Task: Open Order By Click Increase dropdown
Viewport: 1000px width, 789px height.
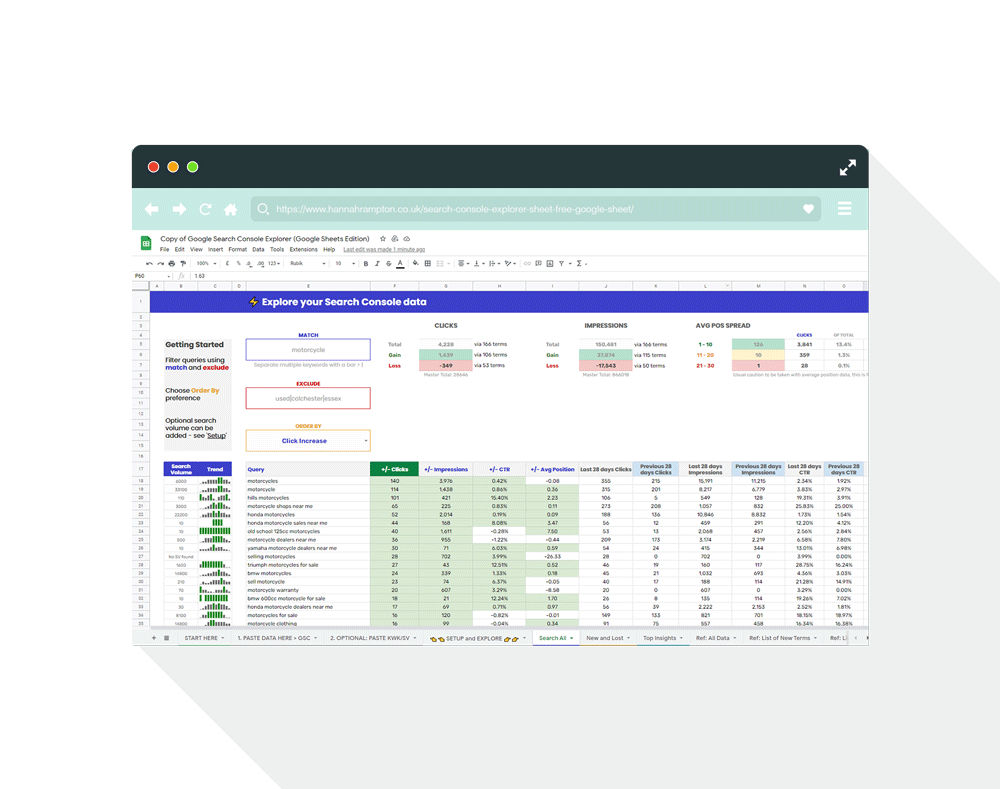Action: pos(308,441)
